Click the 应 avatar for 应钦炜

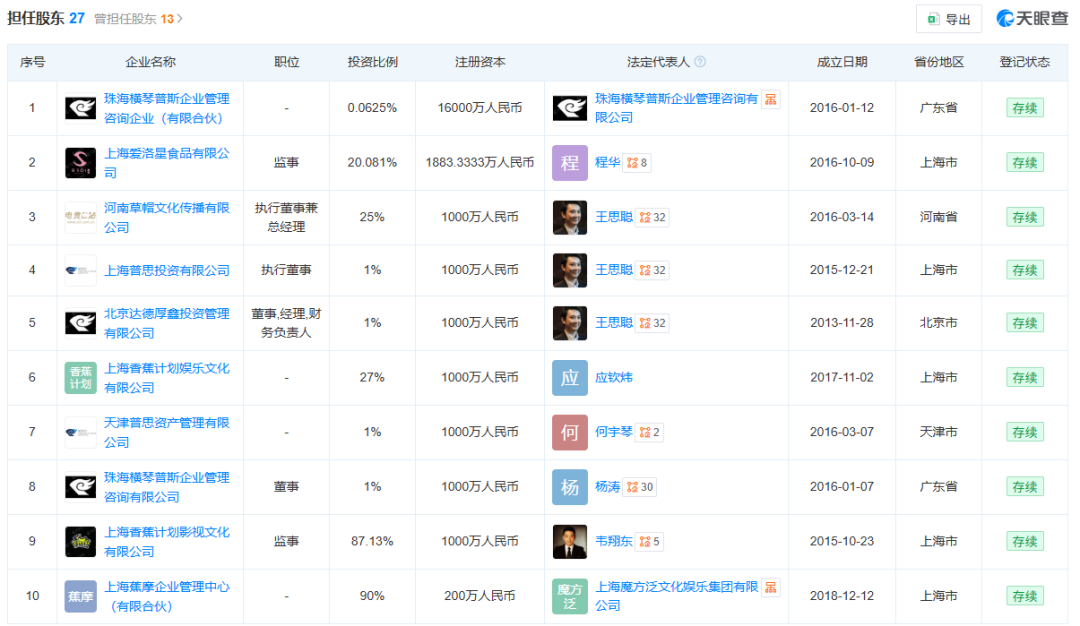click(570, 377)
